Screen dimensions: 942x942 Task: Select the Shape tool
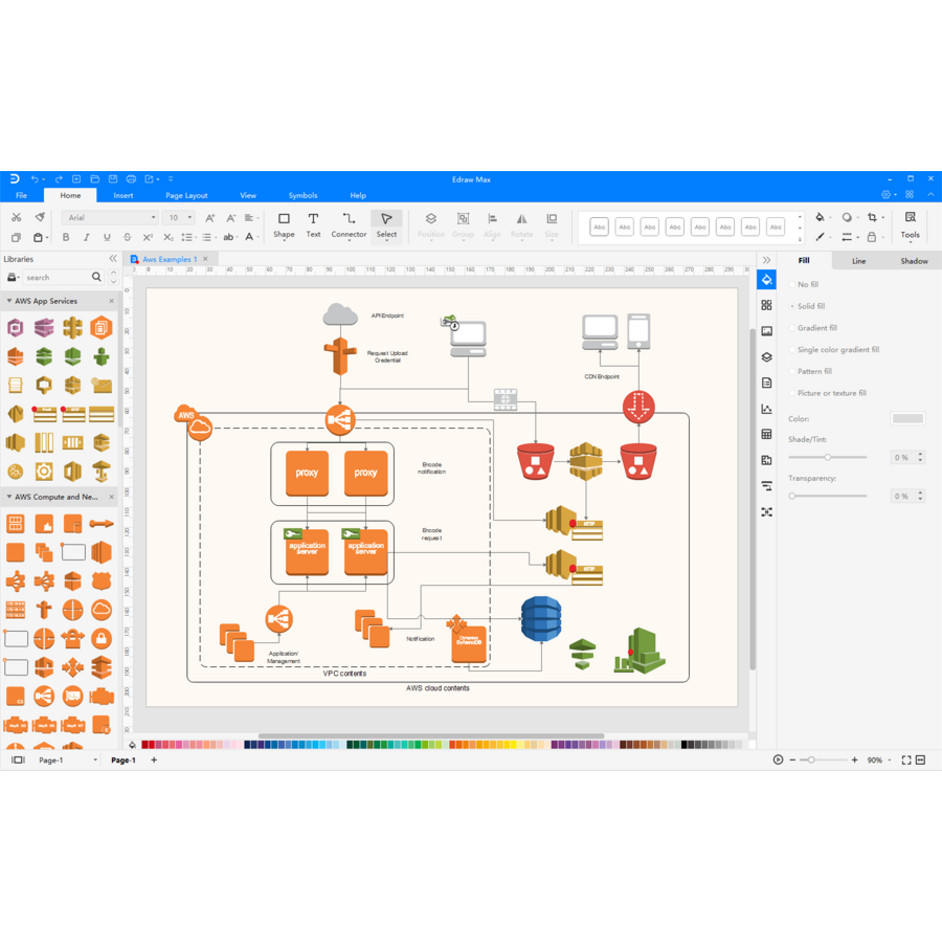(284, 225)
